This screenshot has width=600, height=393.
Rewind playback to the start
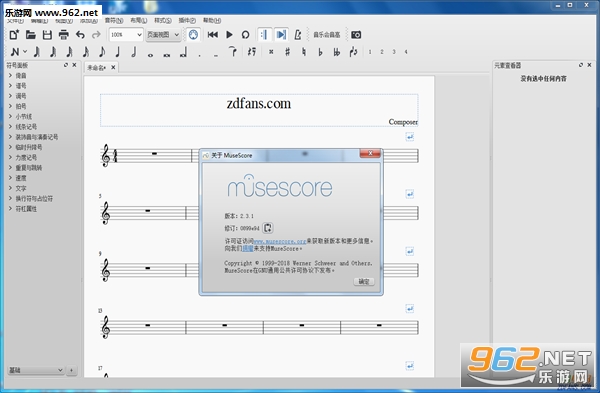pos(213,35)
